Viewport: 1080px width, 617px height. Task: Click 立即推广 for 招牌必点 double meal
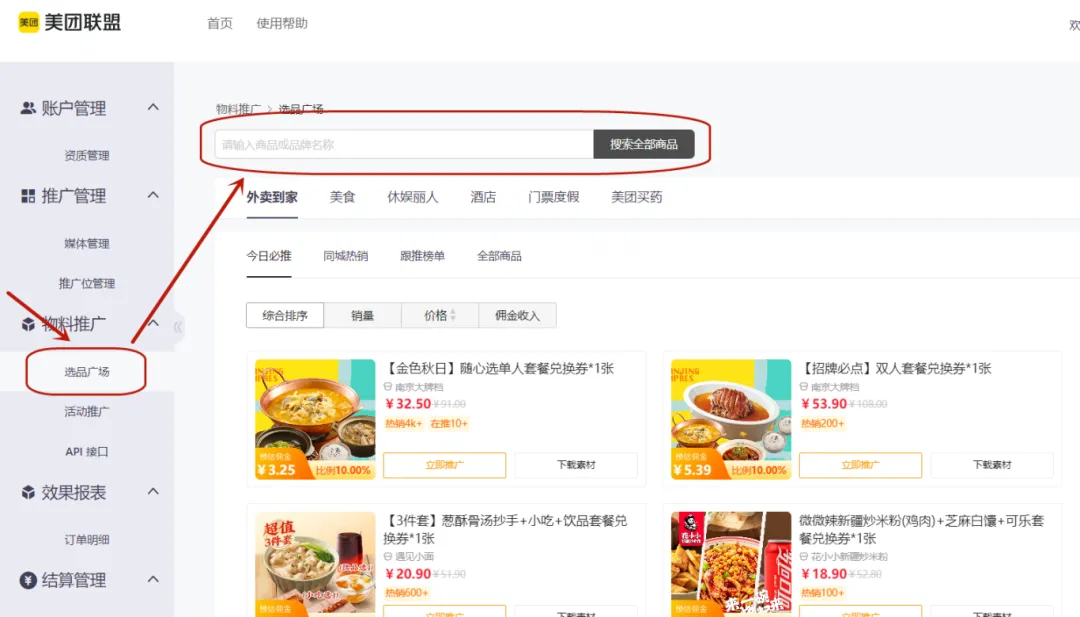pyautogui.click(x=860, y=465)
